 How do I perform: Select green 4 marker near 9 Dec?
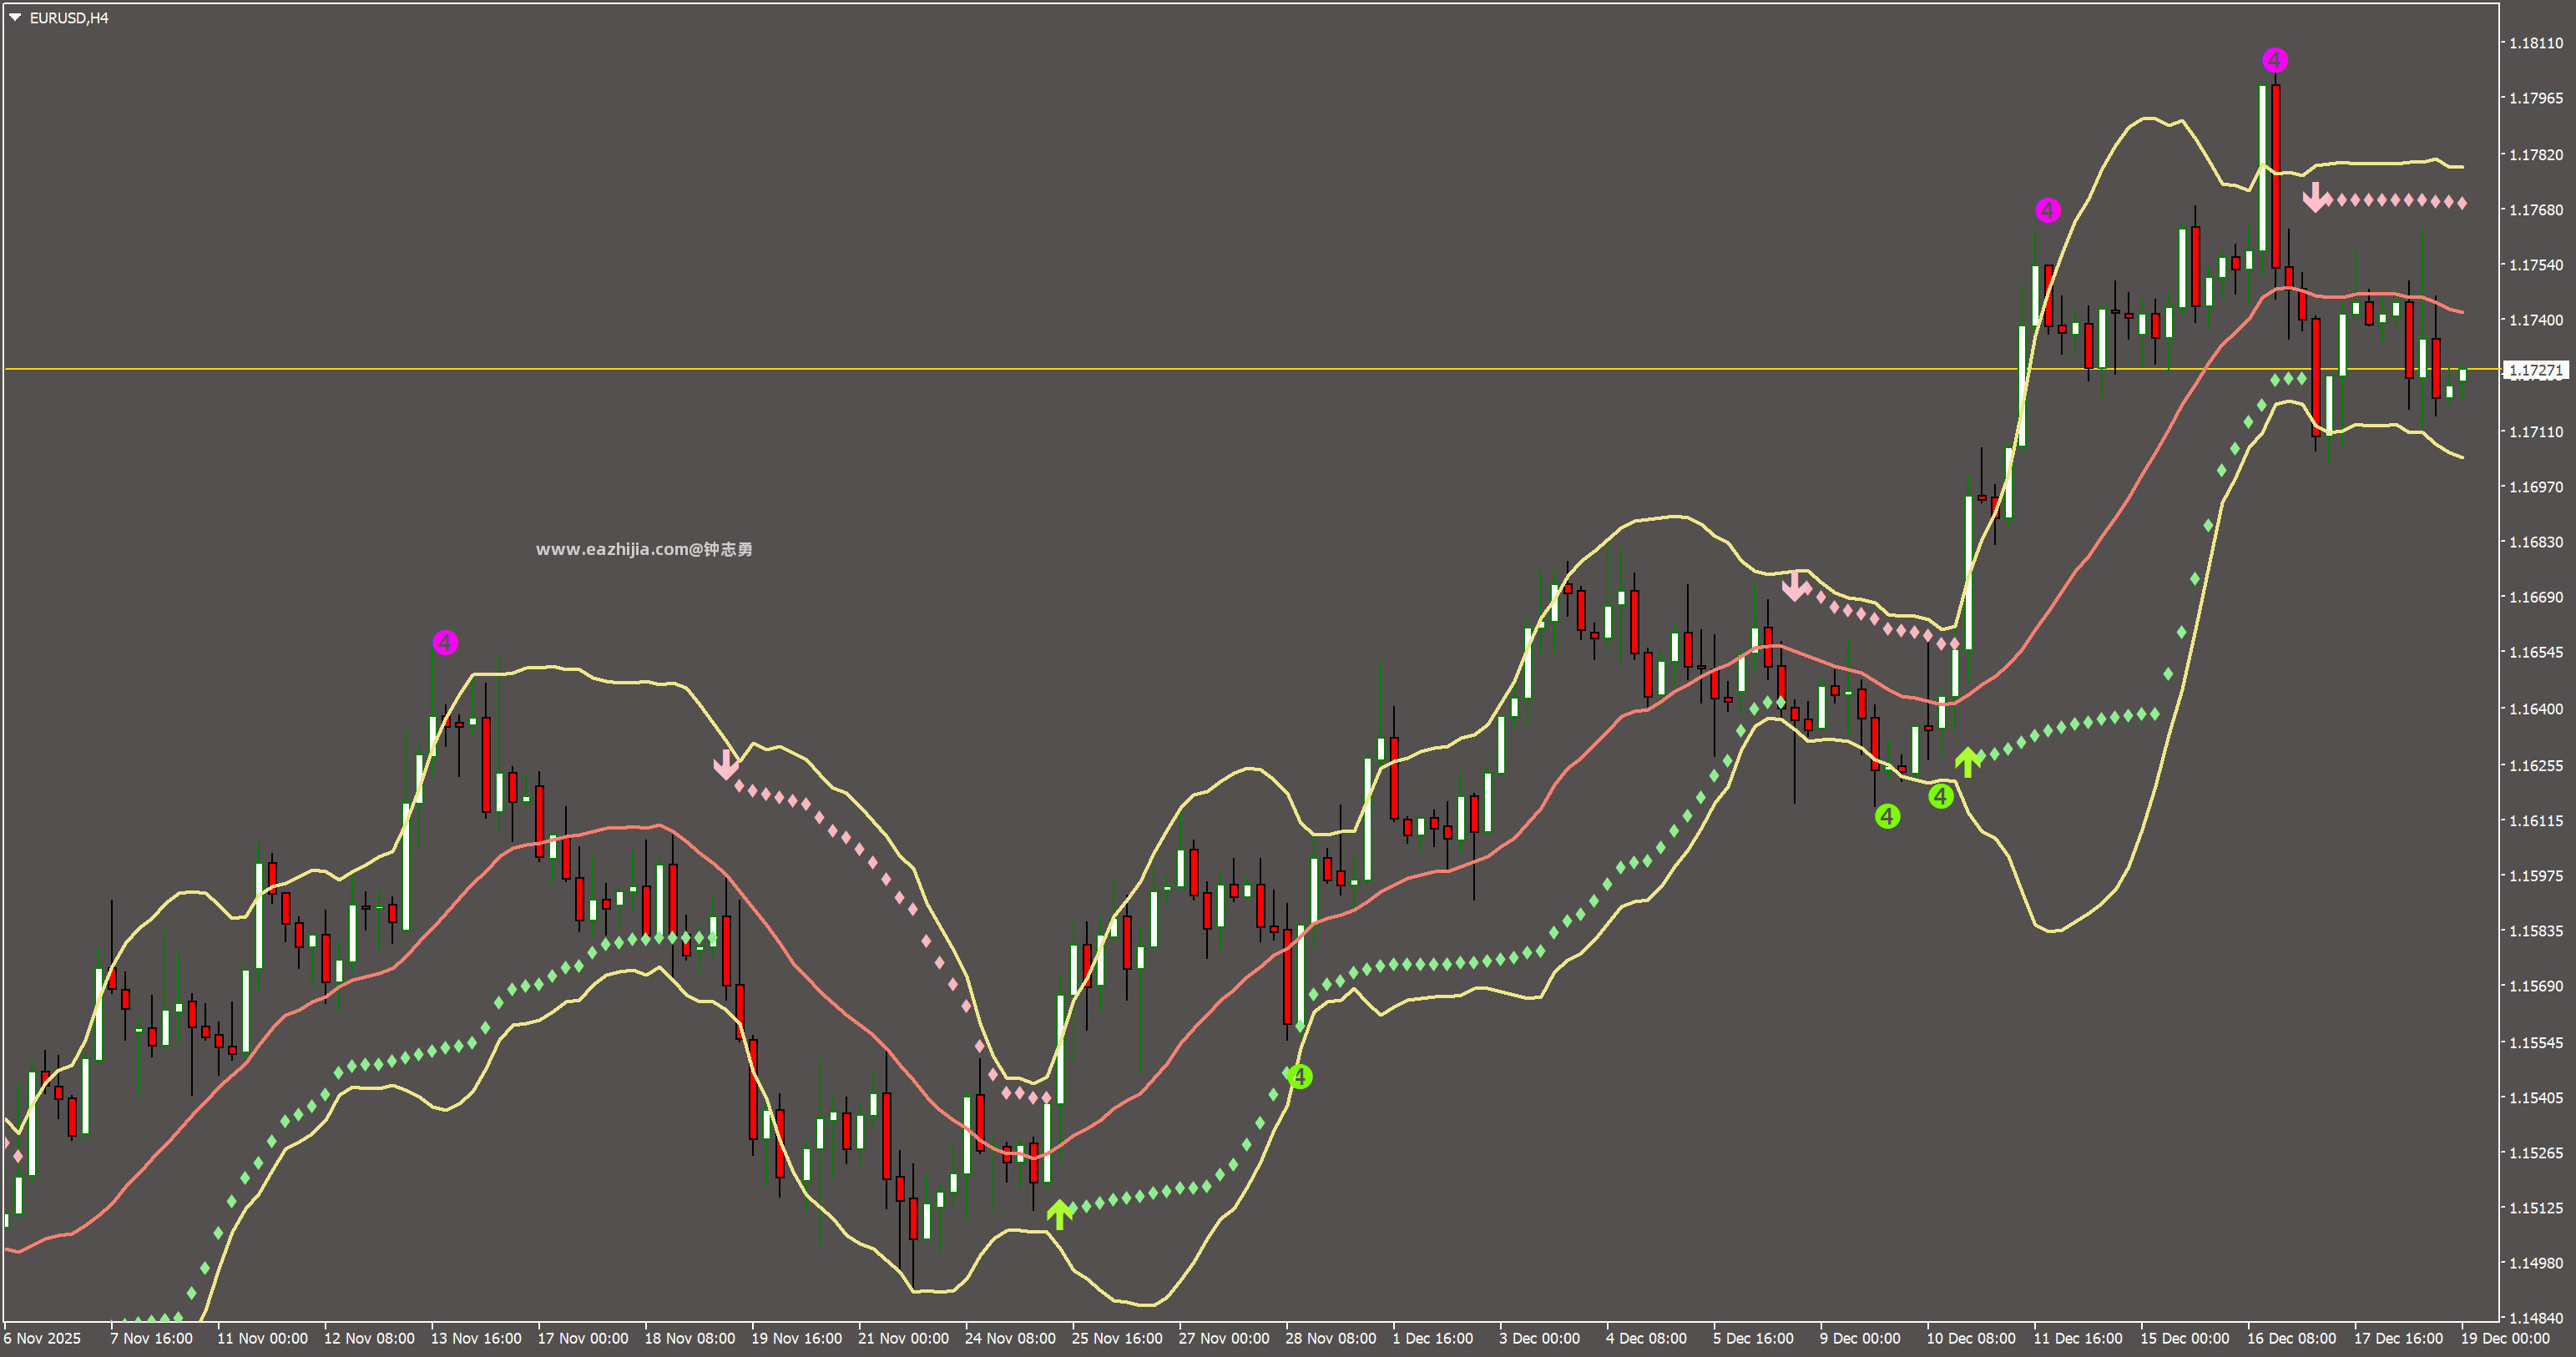click(x=1887, y=816)
